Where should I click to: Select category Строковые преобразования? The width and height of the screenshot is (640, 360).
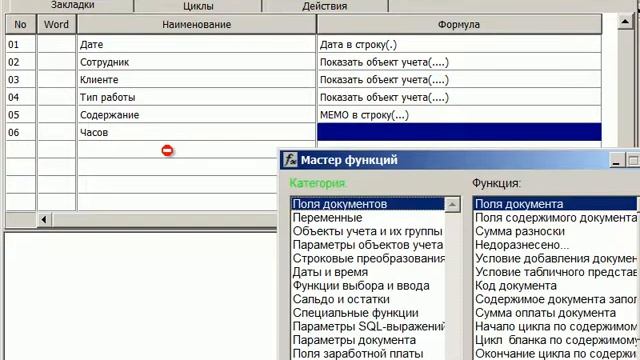point(368,258)
